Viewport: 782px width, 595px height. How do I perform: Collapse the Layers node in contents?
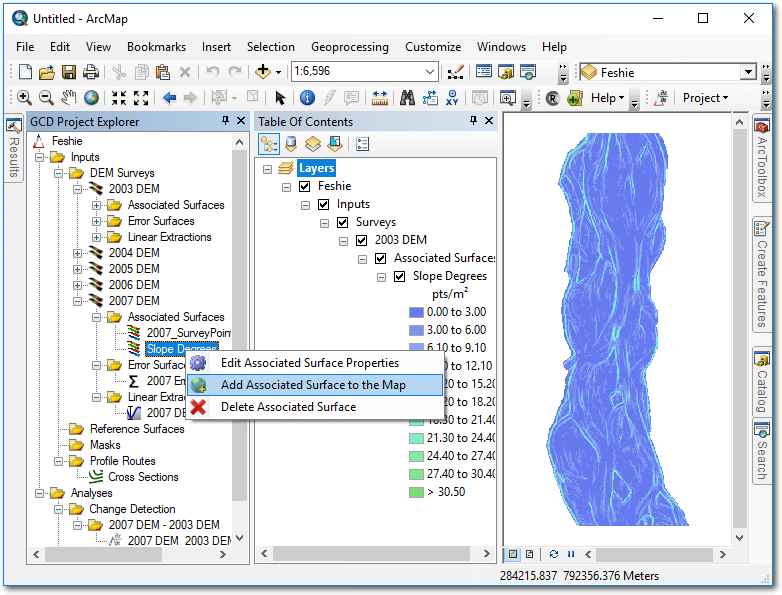tap(267, 169)
